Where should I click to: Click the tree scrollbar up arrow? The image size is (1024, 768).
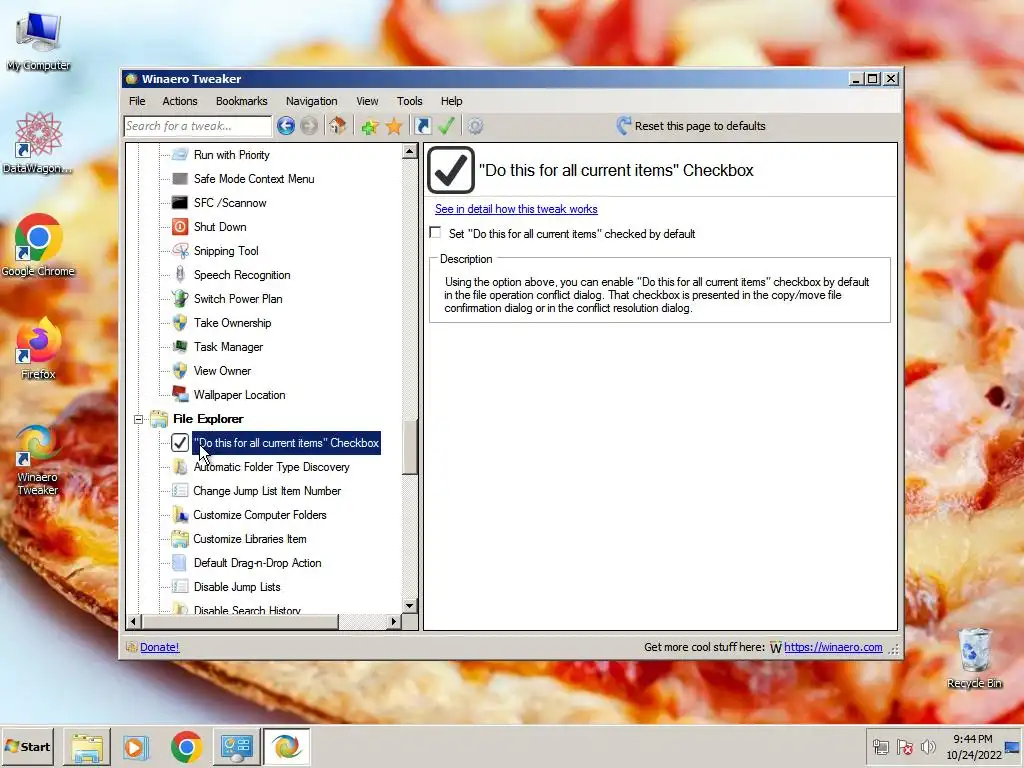coord(409,152)
